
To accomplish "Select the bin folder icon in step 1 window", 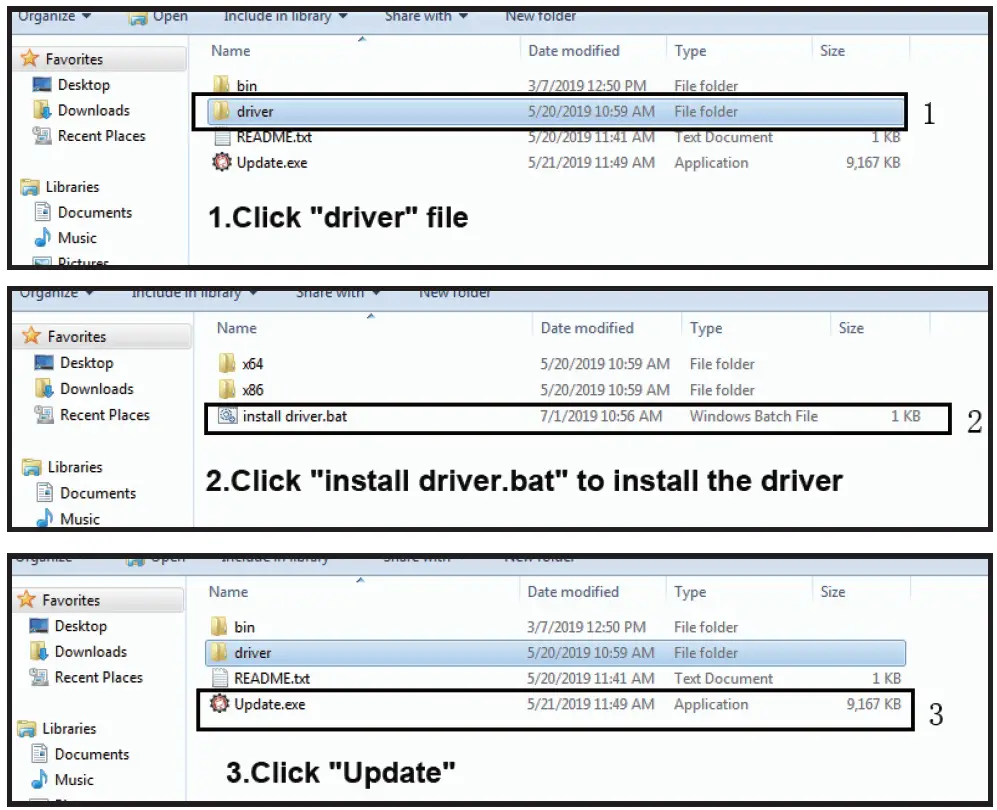I will [x=221, y=85].
